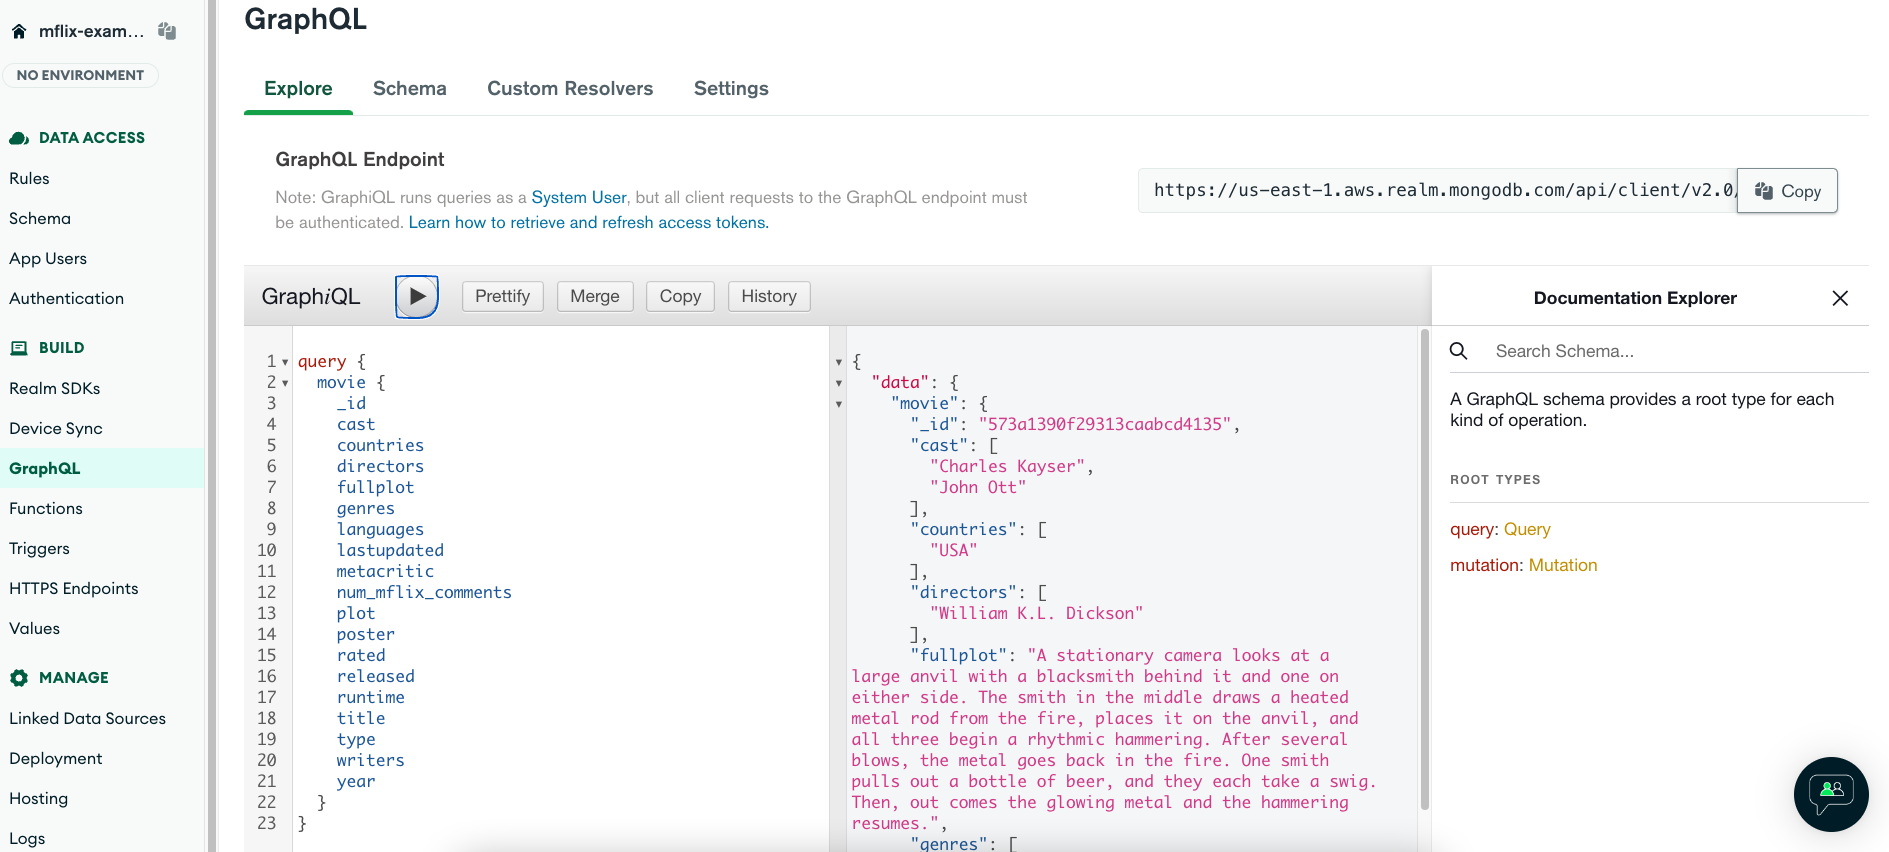
Task: Click the Build section icon
Action: pyautogui.click(x=19, y=348)
